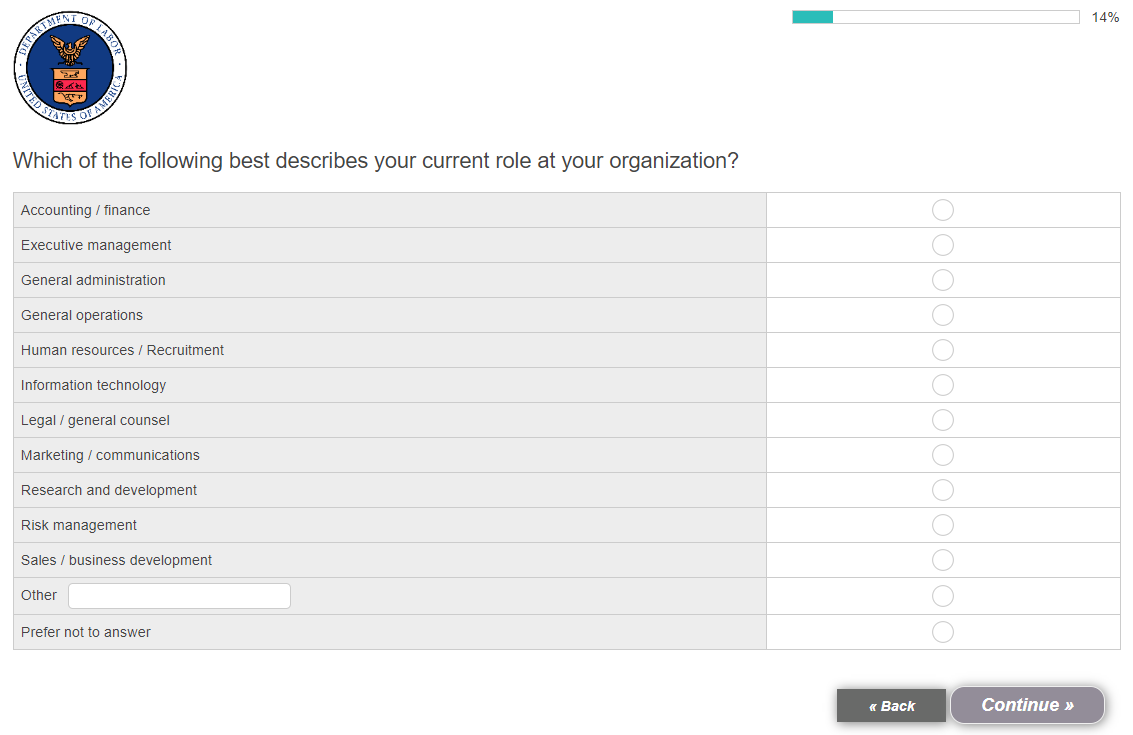The height and width of the screenshot is (735, 1133).
Task: Pick General operations radio option
Action: 942,315
